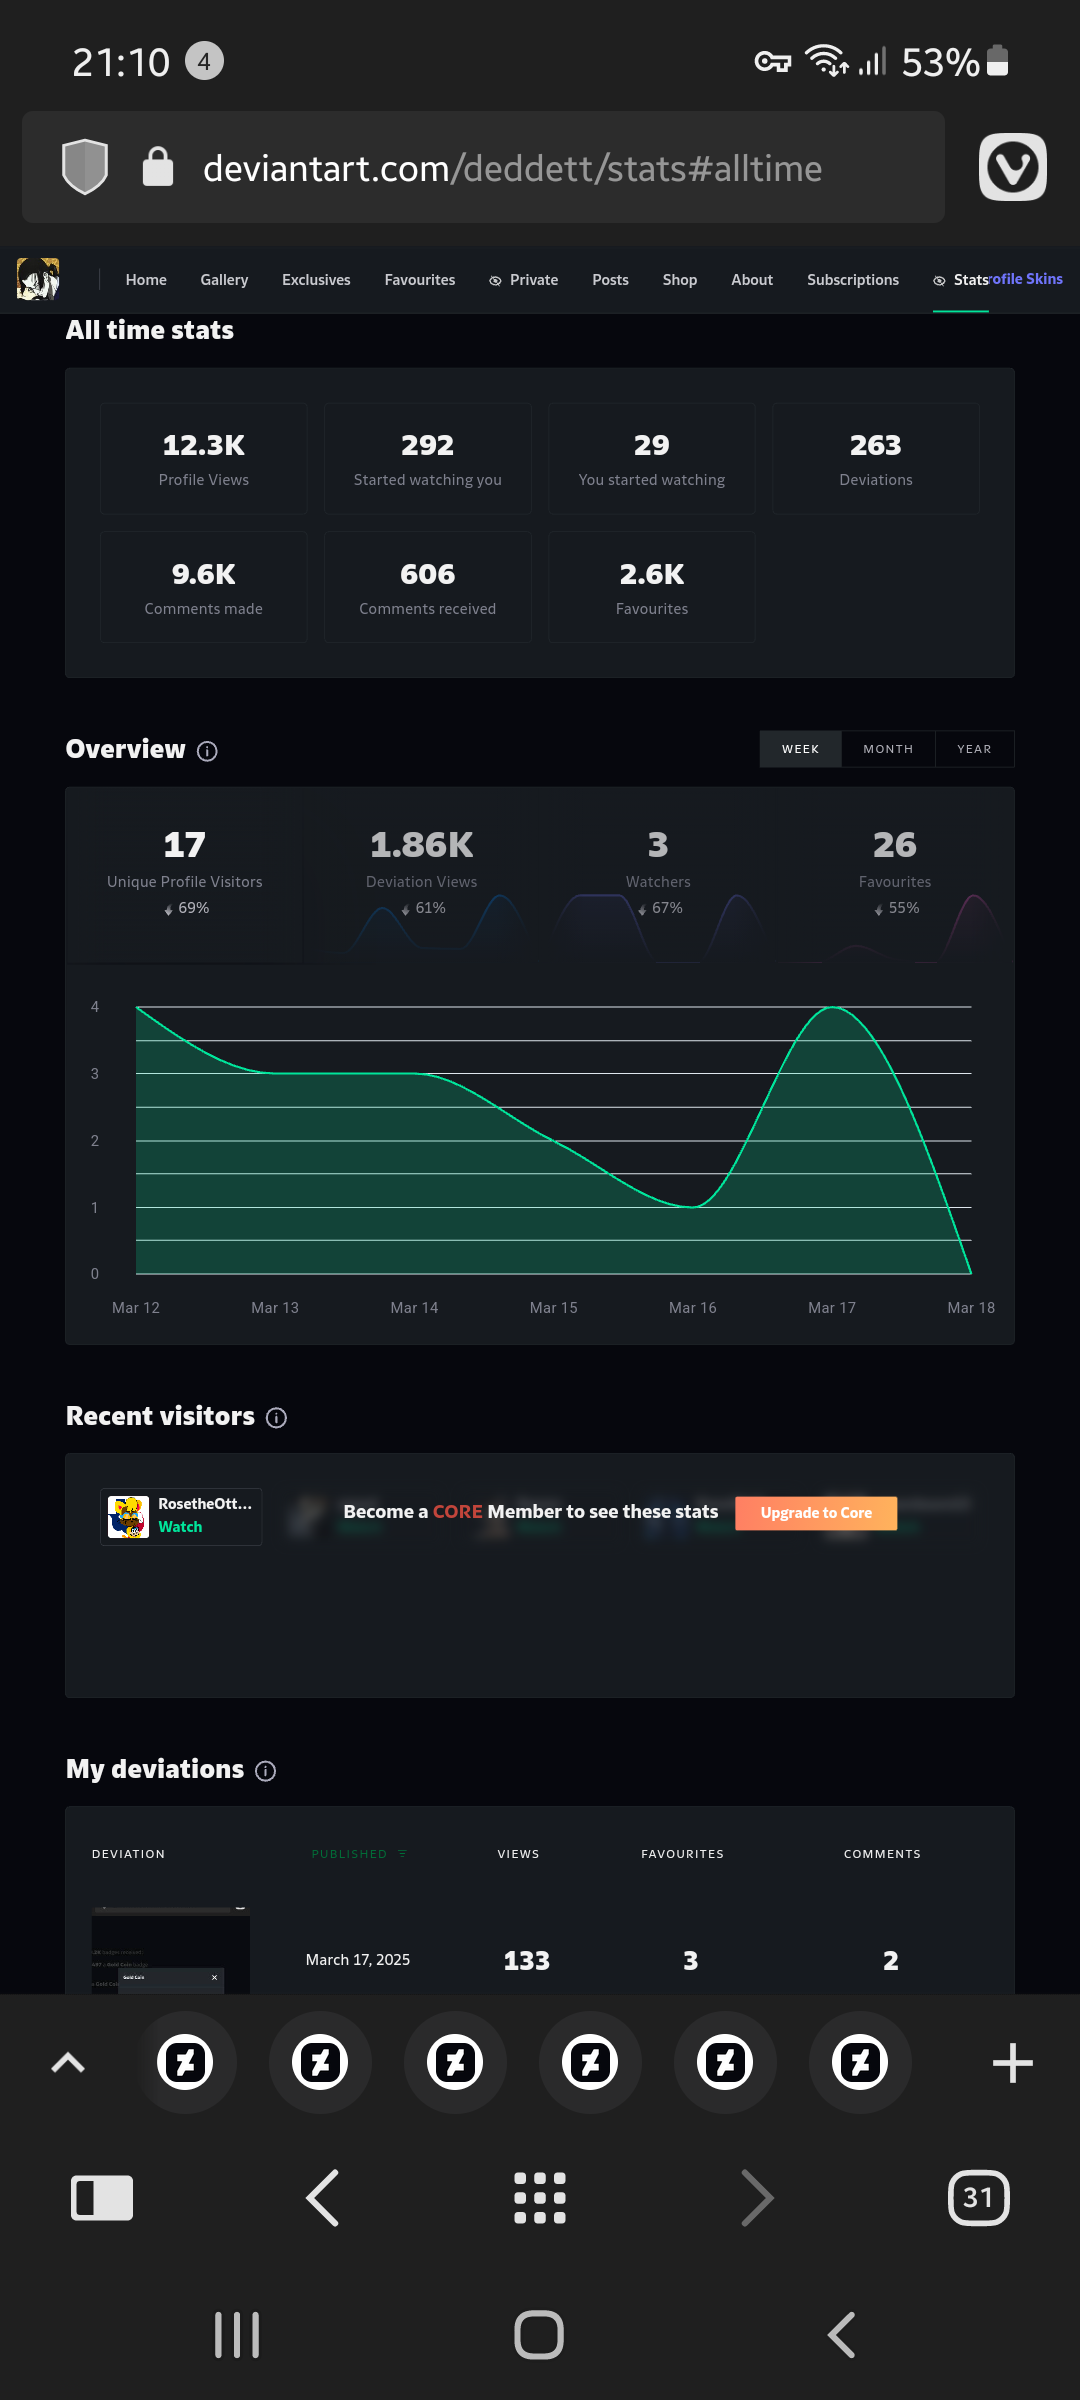Switch to the third DeviantArt browser tab

coord(455,2062)
